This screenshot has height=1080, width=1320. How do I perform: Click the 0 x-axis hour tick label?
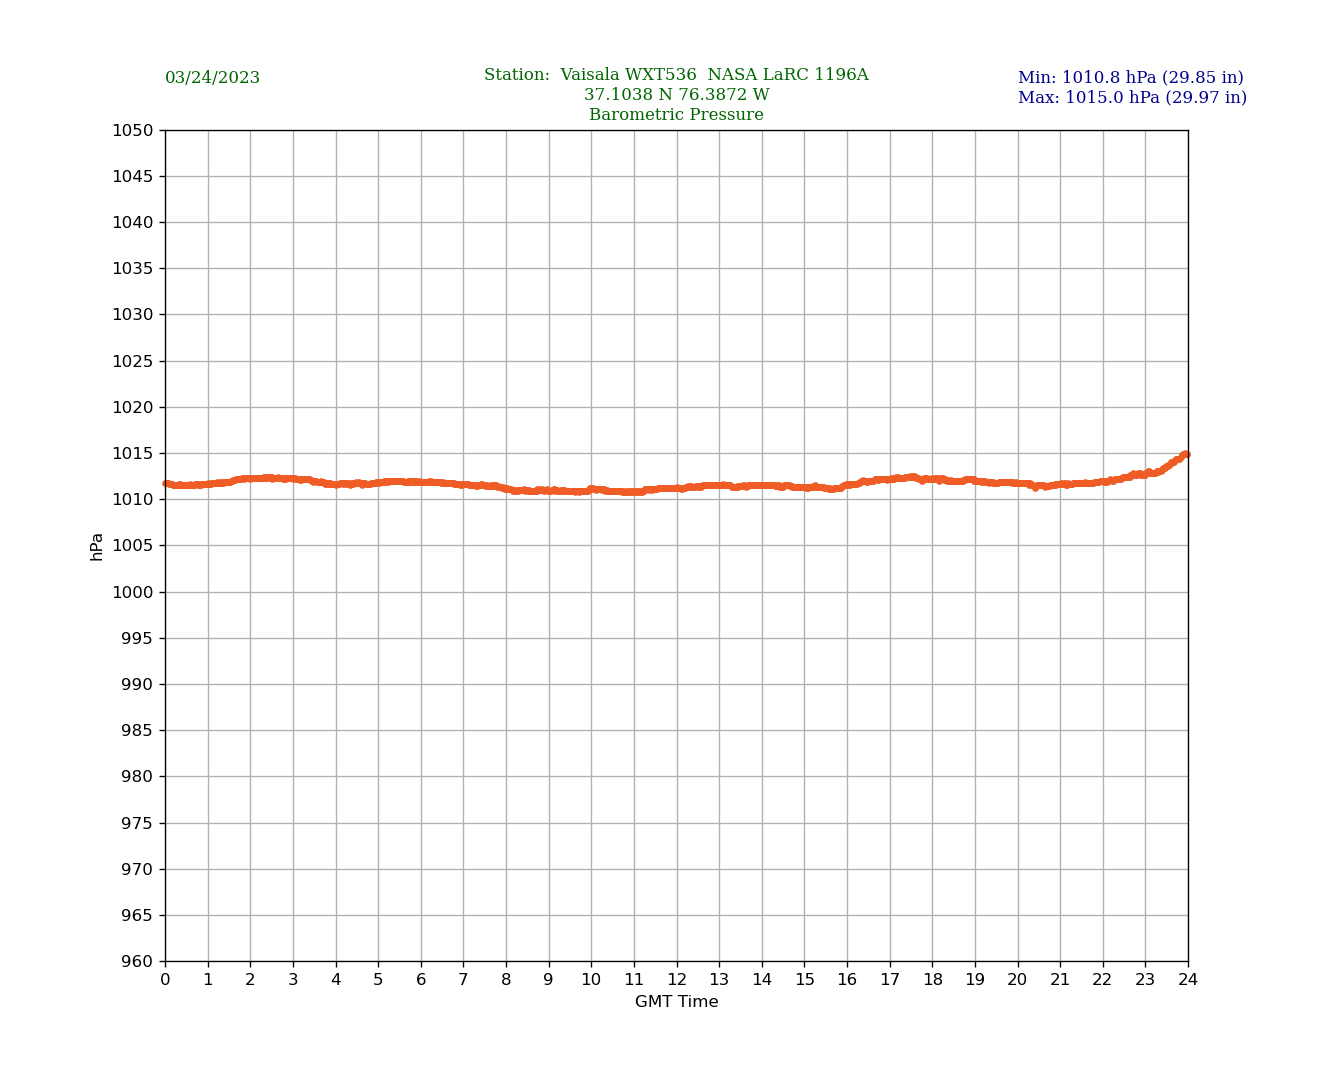click(165, 980)
